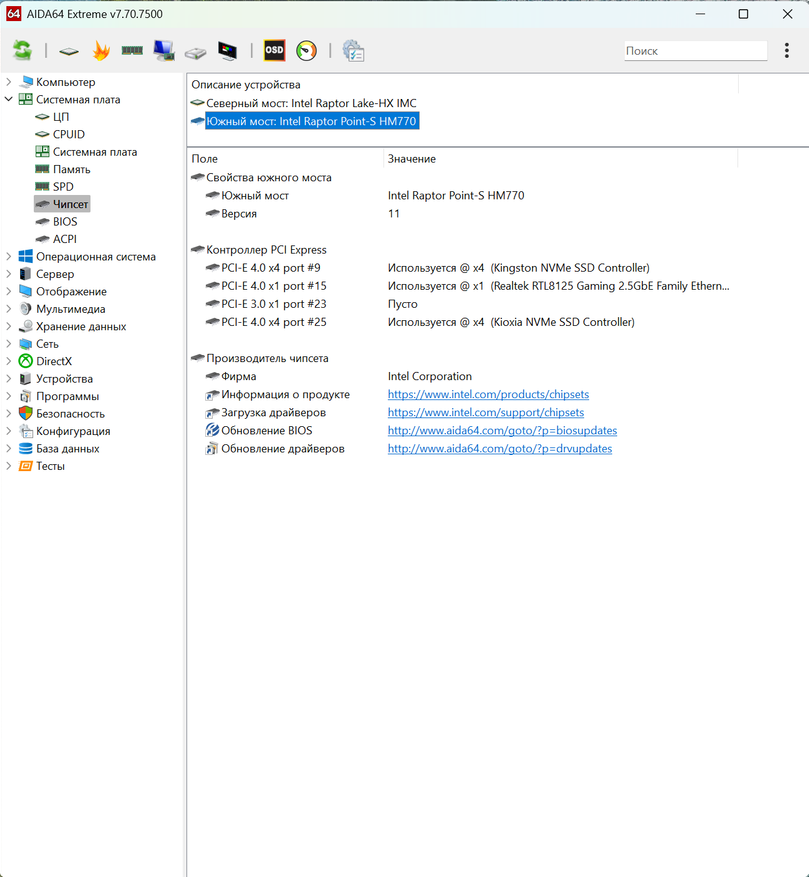Expand the Мультимедиа tree node
The image size is (809, 877).
pyautogui.click(x=8, y=309)
